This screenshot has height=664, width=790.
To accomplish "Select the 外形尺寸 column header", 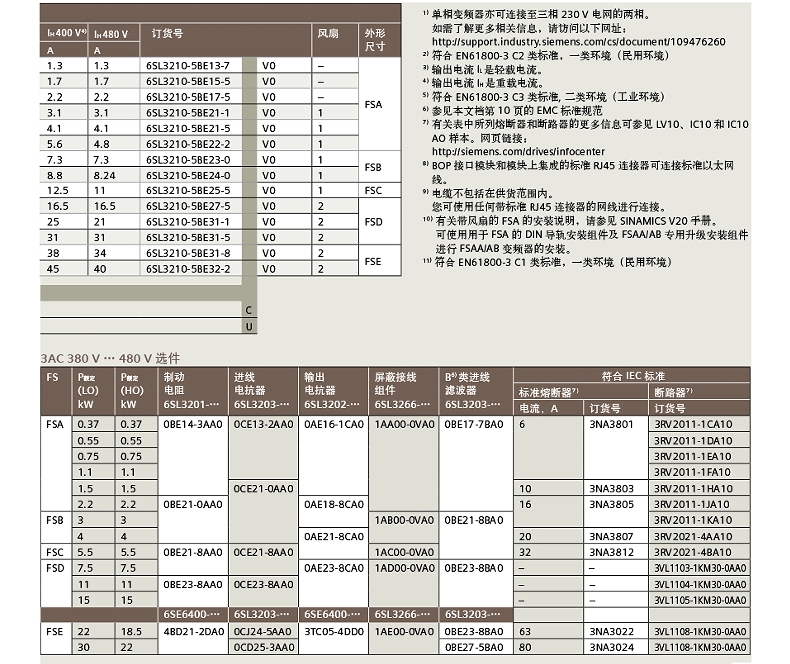I will pyautogui.click(x=375, y=40).
